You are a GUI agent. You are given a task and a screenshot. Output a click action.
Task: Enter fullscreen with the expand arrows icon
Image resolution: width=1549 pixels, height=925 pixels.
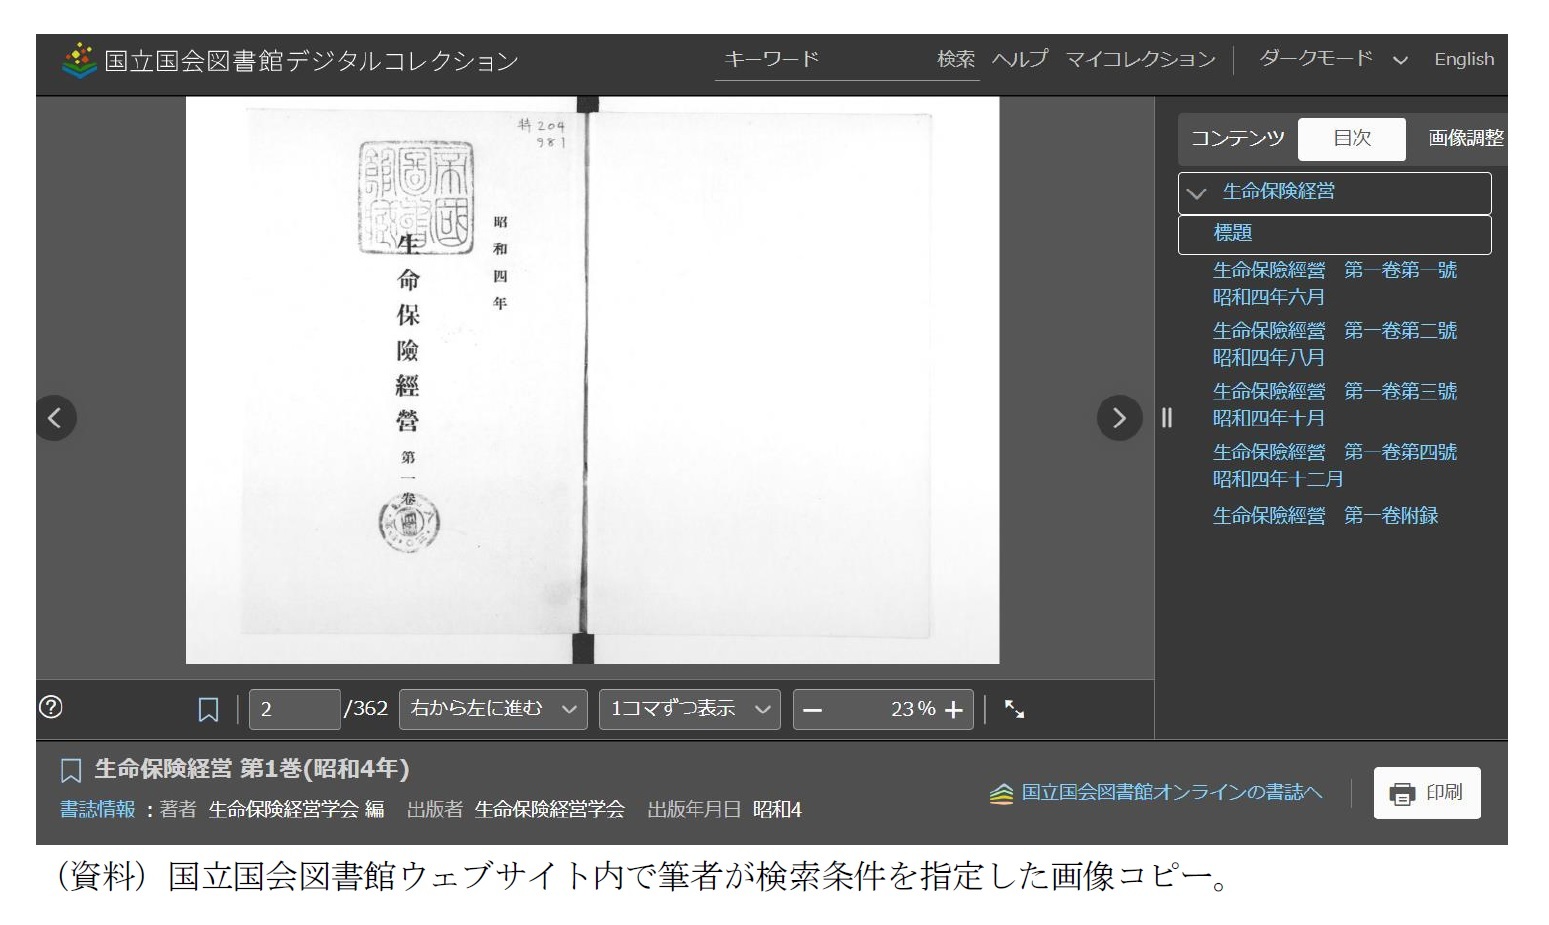1014,708
